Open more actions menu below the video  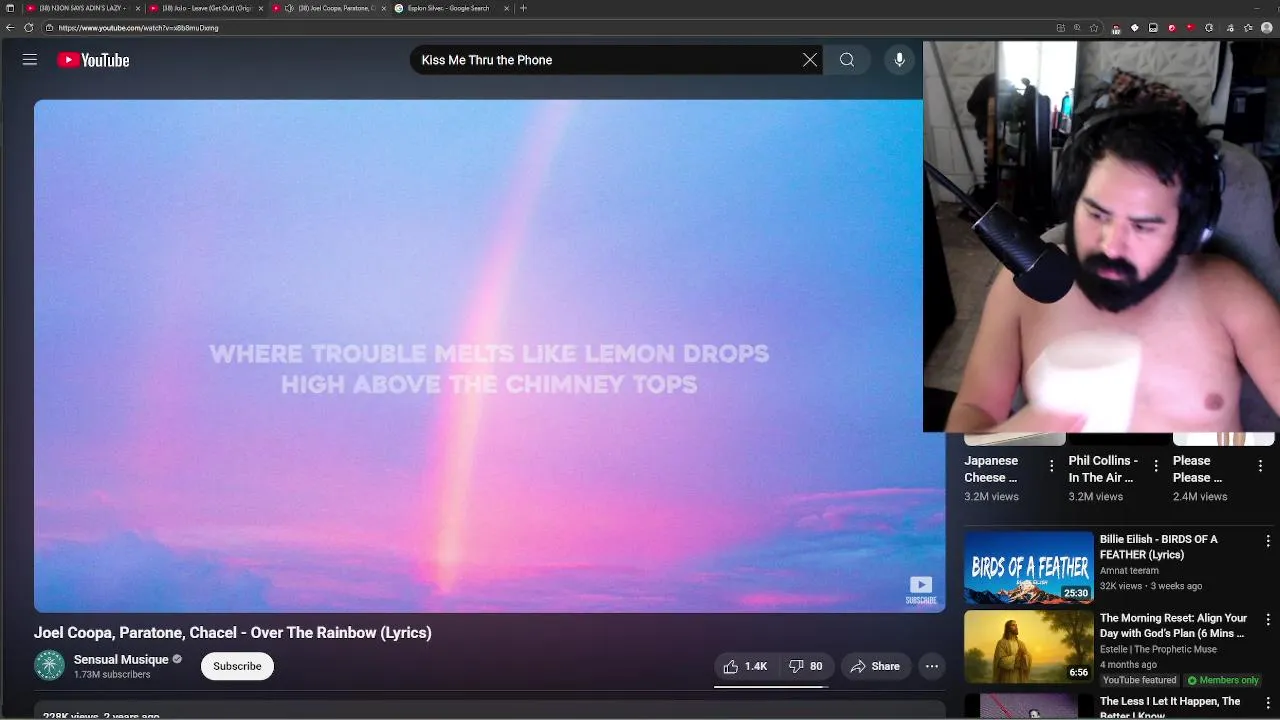(932, 666)
